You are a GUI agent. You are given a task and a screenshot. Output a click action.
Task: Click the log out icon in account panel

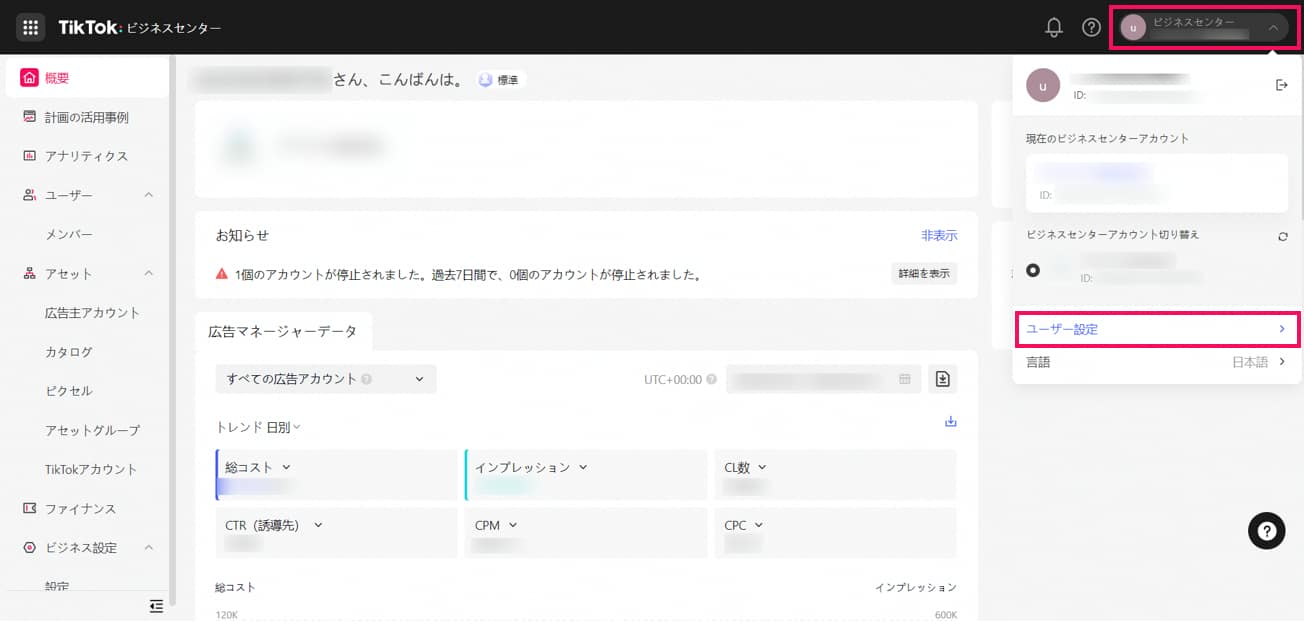pos(1281,85)
